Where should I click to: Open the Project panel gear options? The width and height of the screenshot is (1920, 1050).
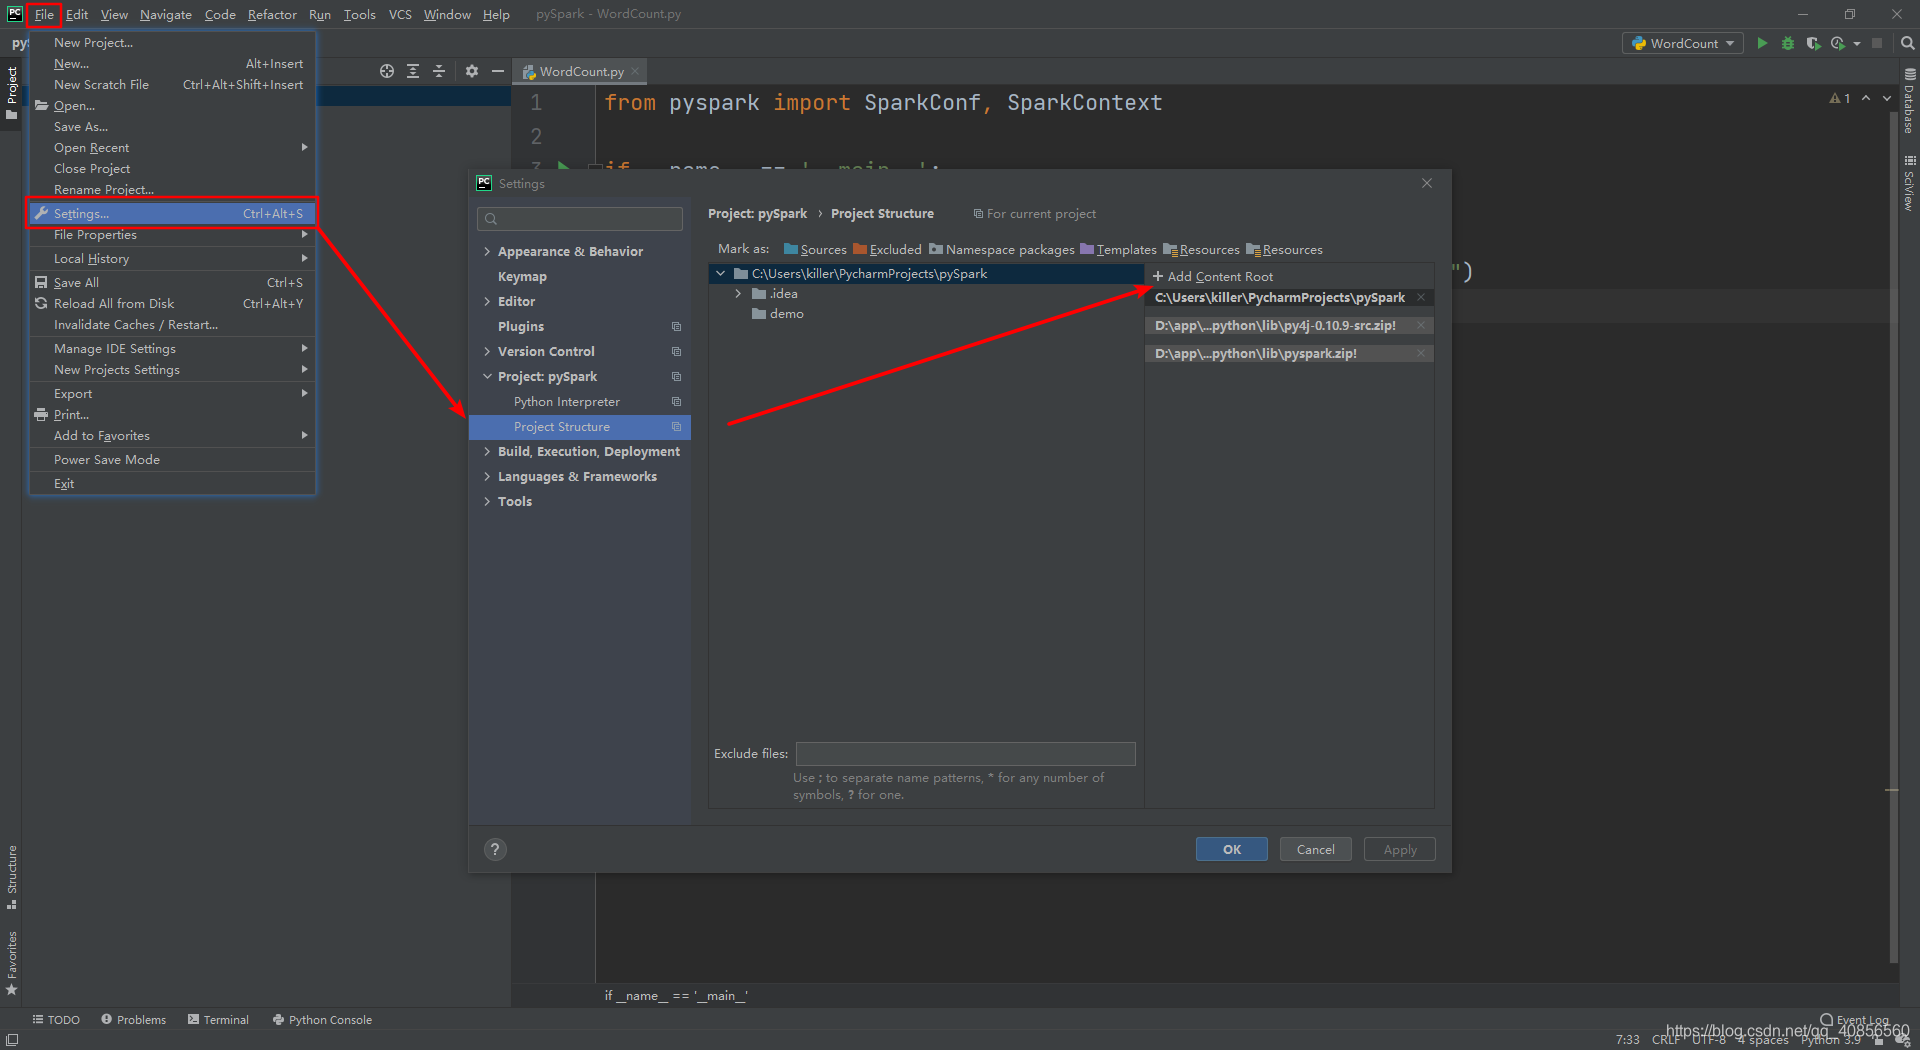pos(472,71)
